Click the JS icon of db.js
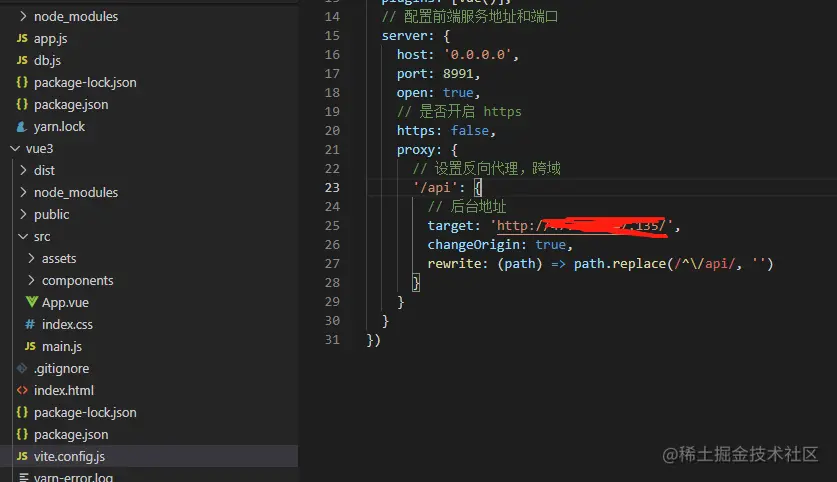Image resolution: width=837 pixels, height=482 pixels. tap(22, 60)
